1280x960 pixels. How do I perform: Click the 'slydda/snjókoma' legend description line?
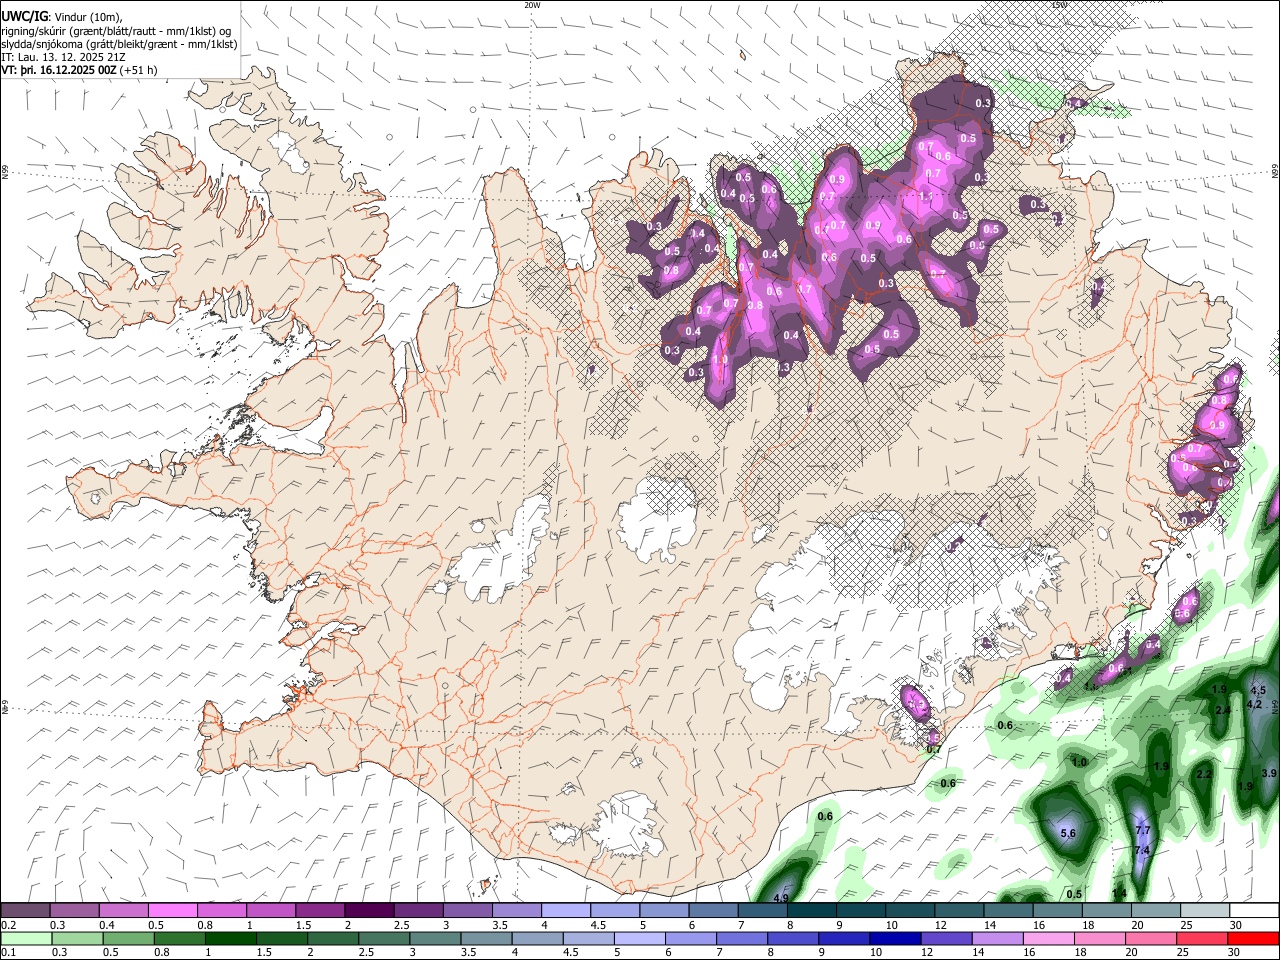(x=119, y=44)
